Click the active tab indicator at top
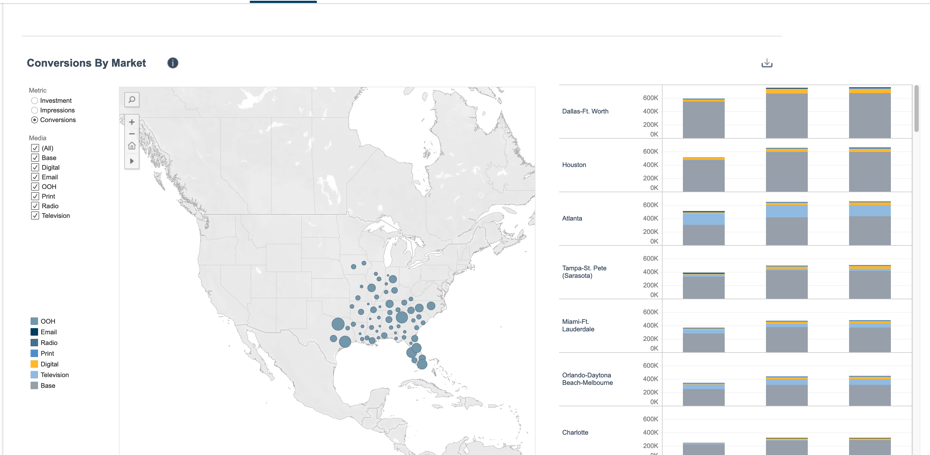The height and width of the screenshot is (455, 930). pos(283,2)
